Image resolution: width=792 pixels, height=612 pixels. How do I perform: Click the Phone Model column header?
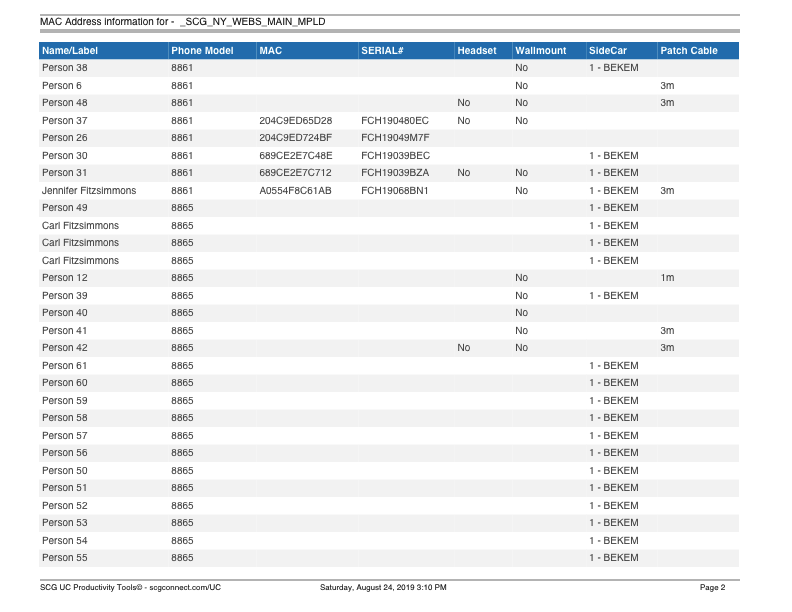202,51
